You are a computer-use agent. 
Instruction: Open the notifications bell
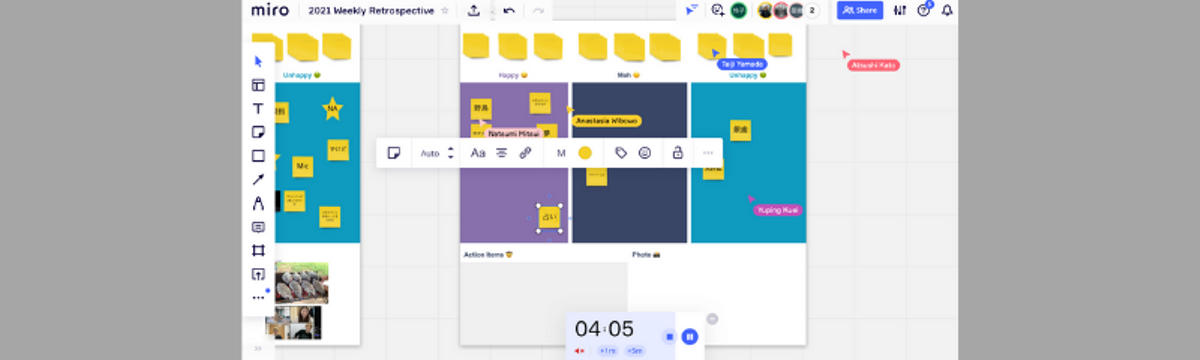[x=947, y=10]
